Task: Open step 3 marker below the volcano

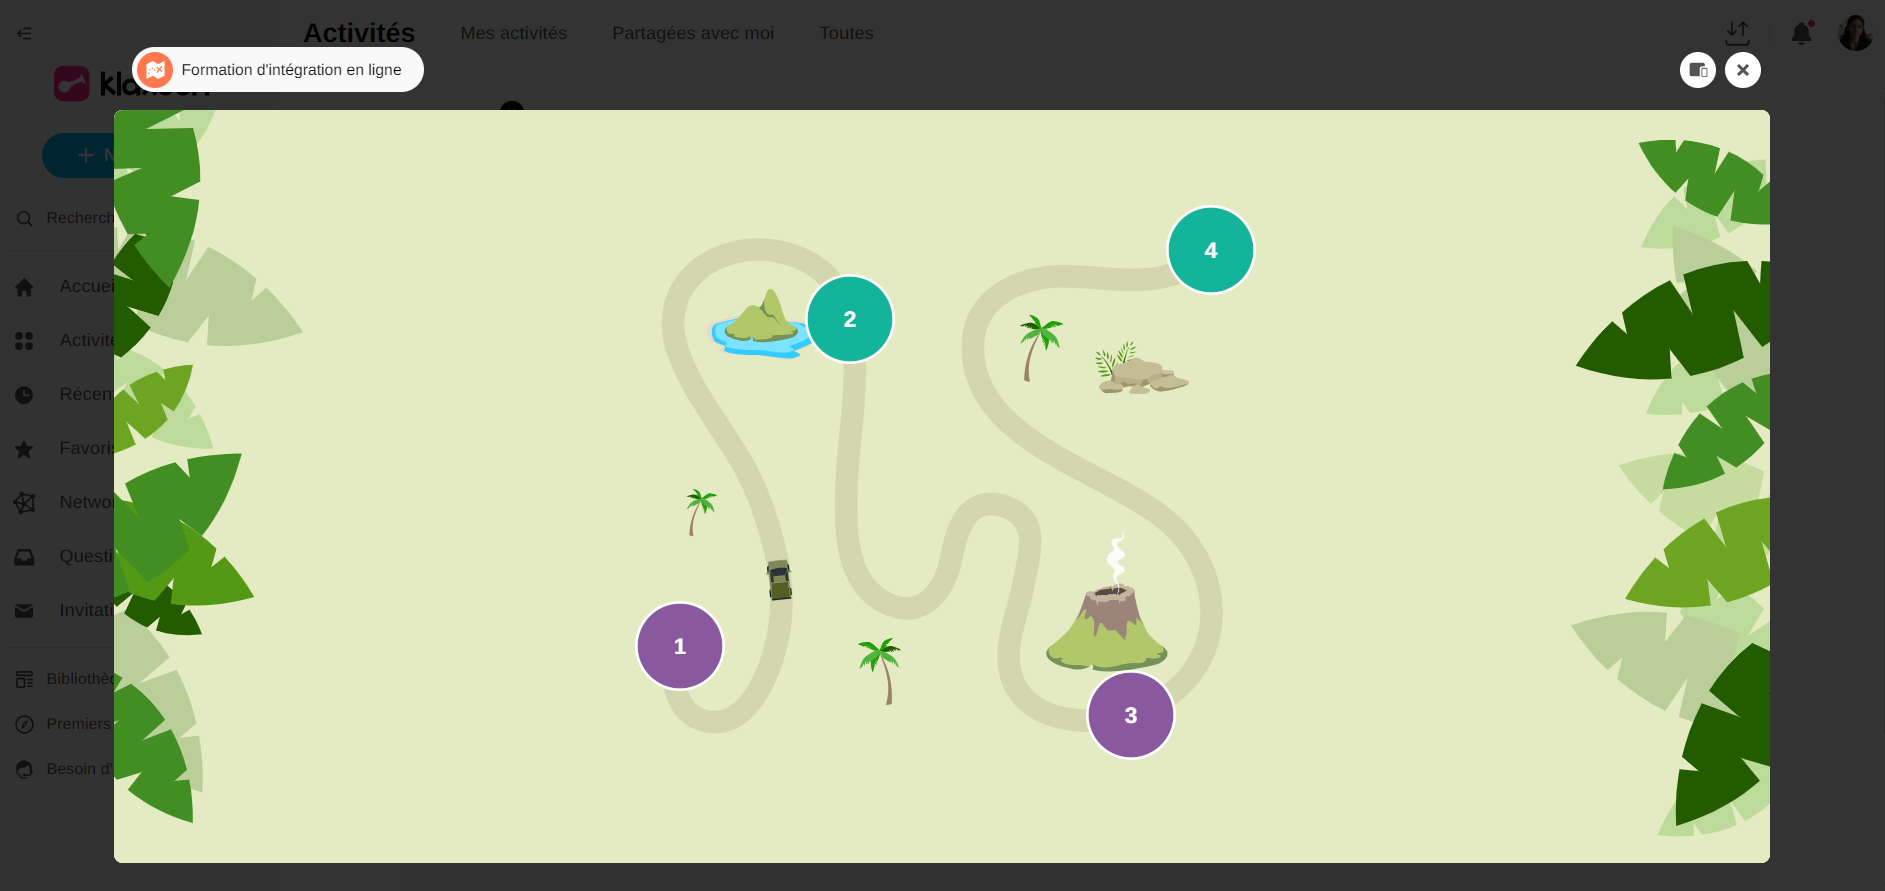Action: point(1130,715)
